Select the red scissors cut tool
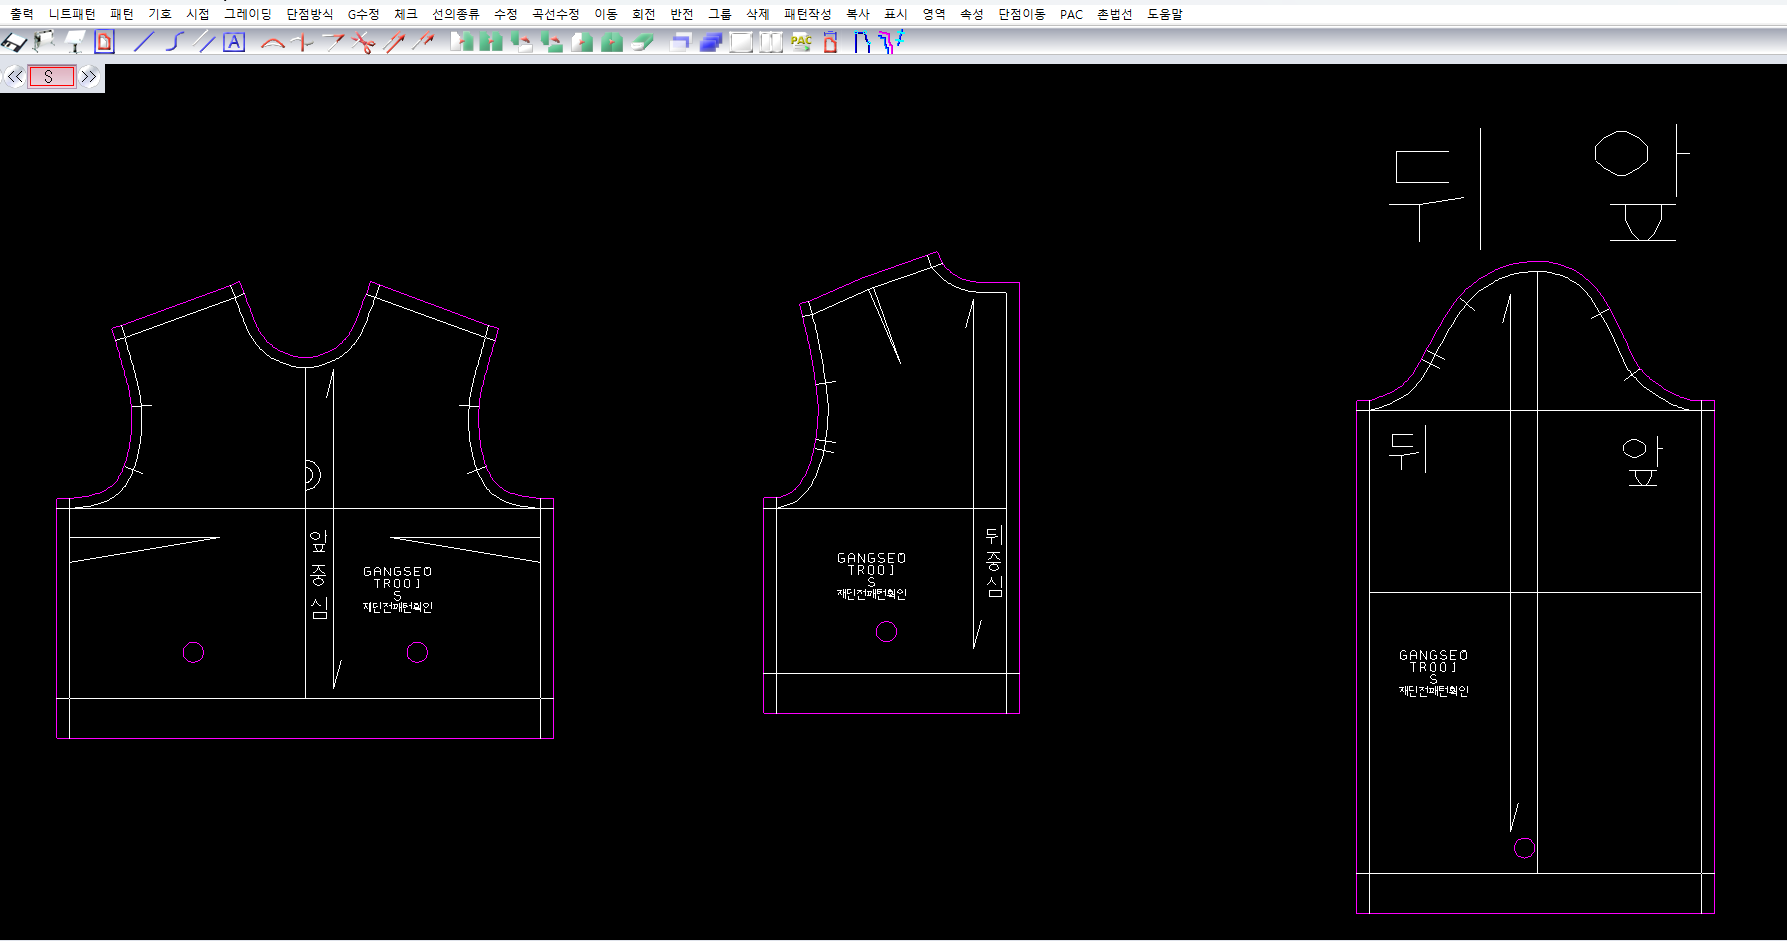Image resolution: width=1787 pixels, height=941 pixels. pos(363,42)
